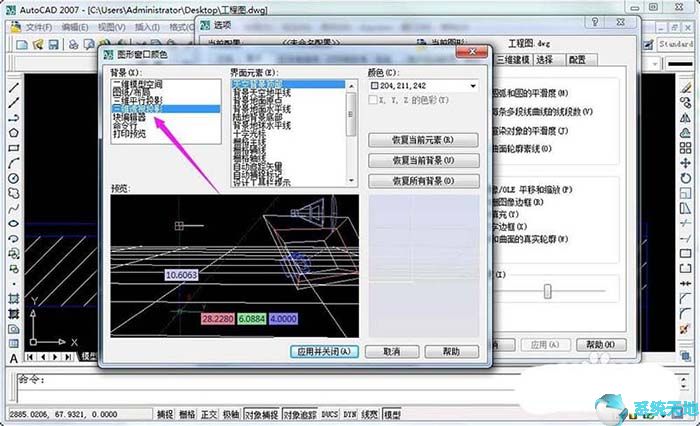
Task: Click 恢复当前元素 button
Action: pos(423,140)
